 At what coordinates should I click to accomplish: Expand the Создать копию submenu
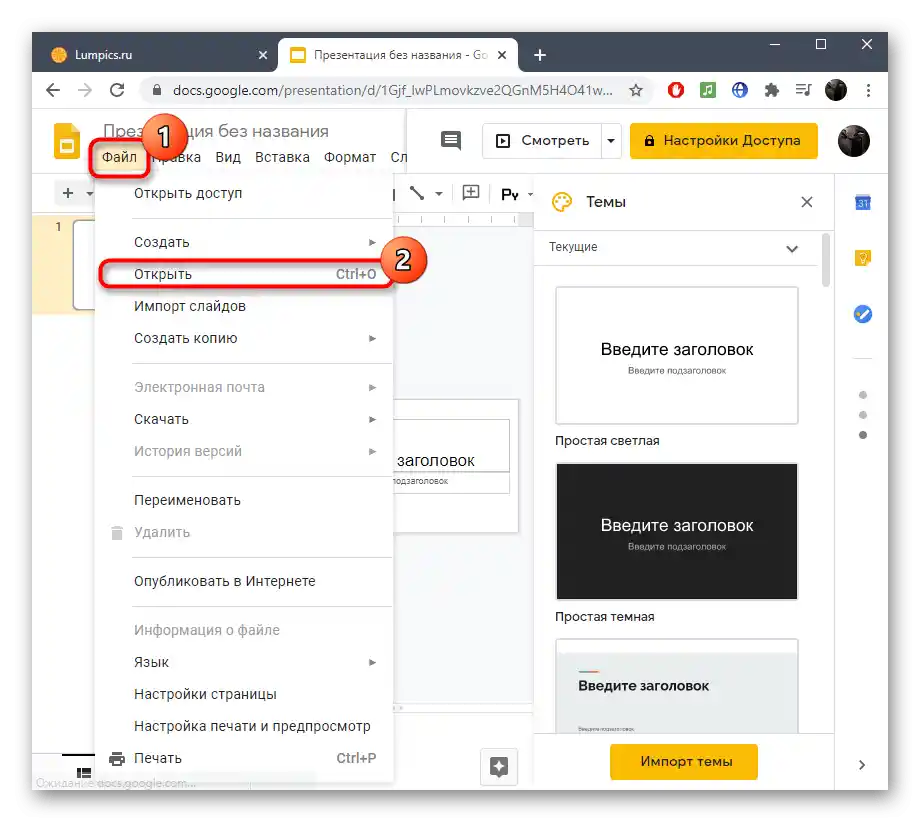click(x=372, y=338)
